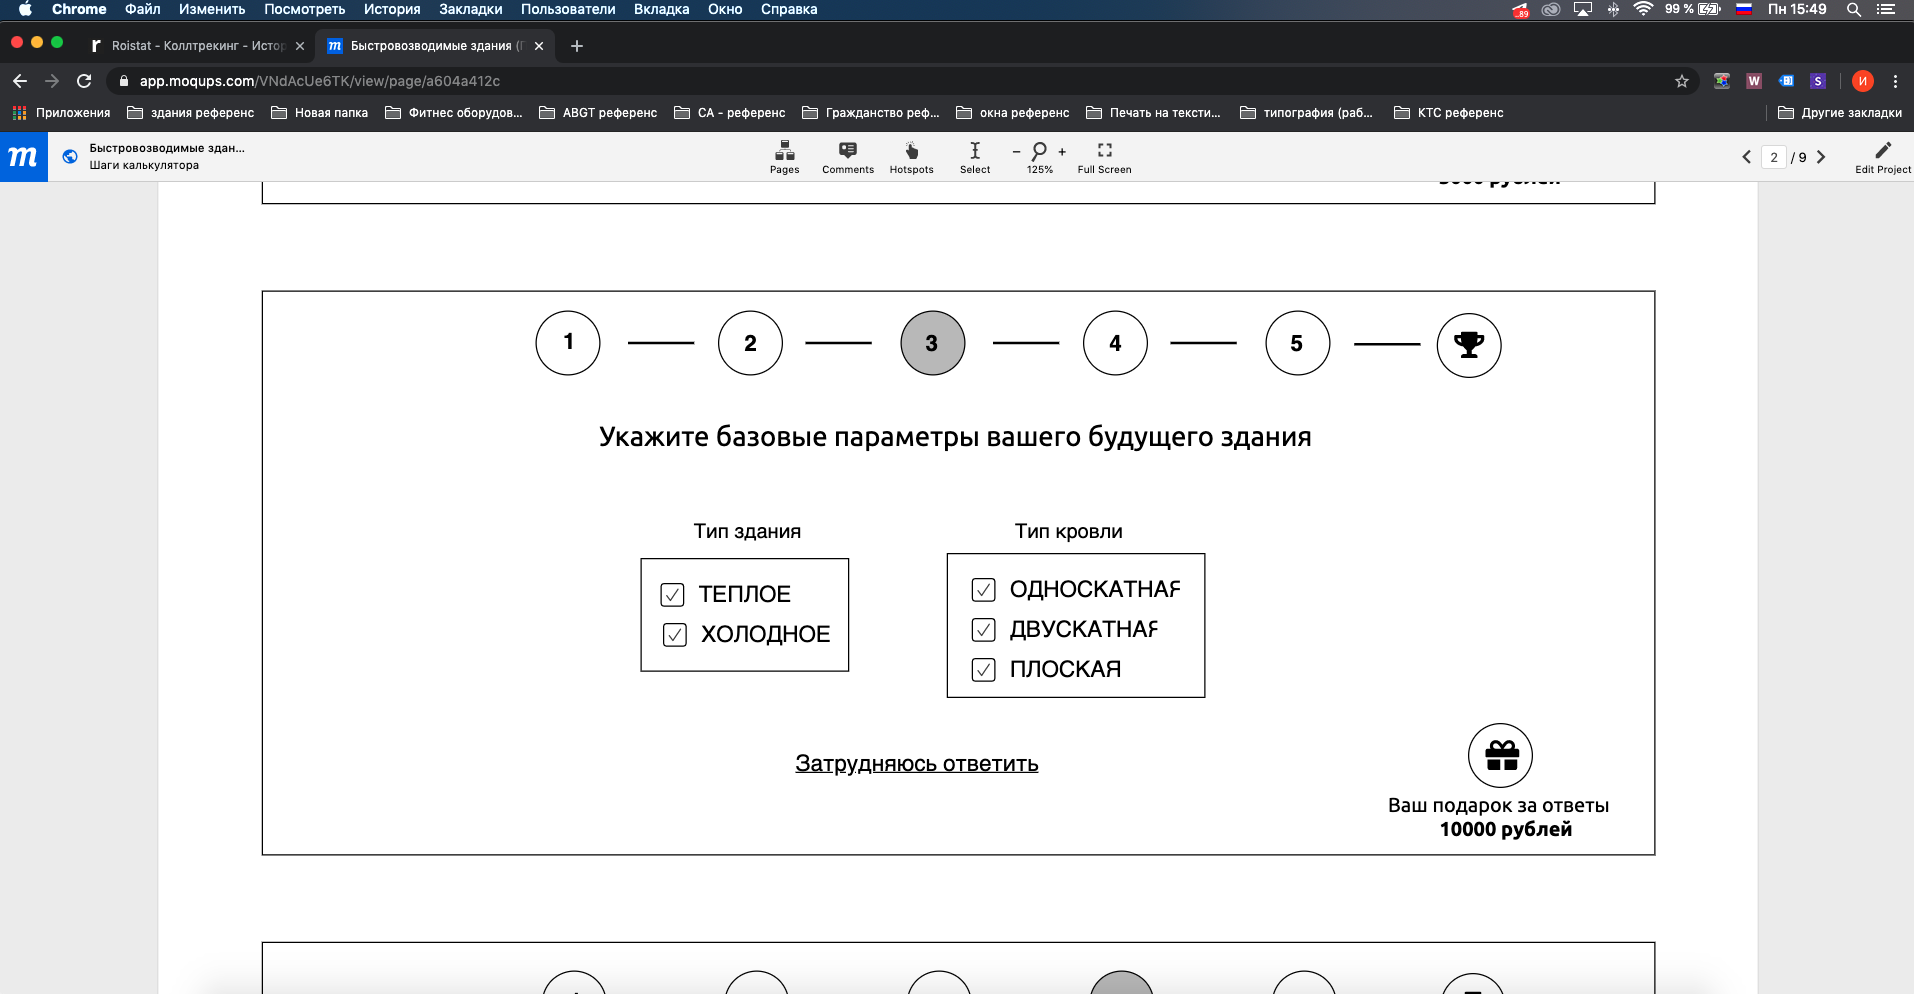
Task: Toggle the ХОЛОДНОЕ checkbox
Action: (675, 635)
